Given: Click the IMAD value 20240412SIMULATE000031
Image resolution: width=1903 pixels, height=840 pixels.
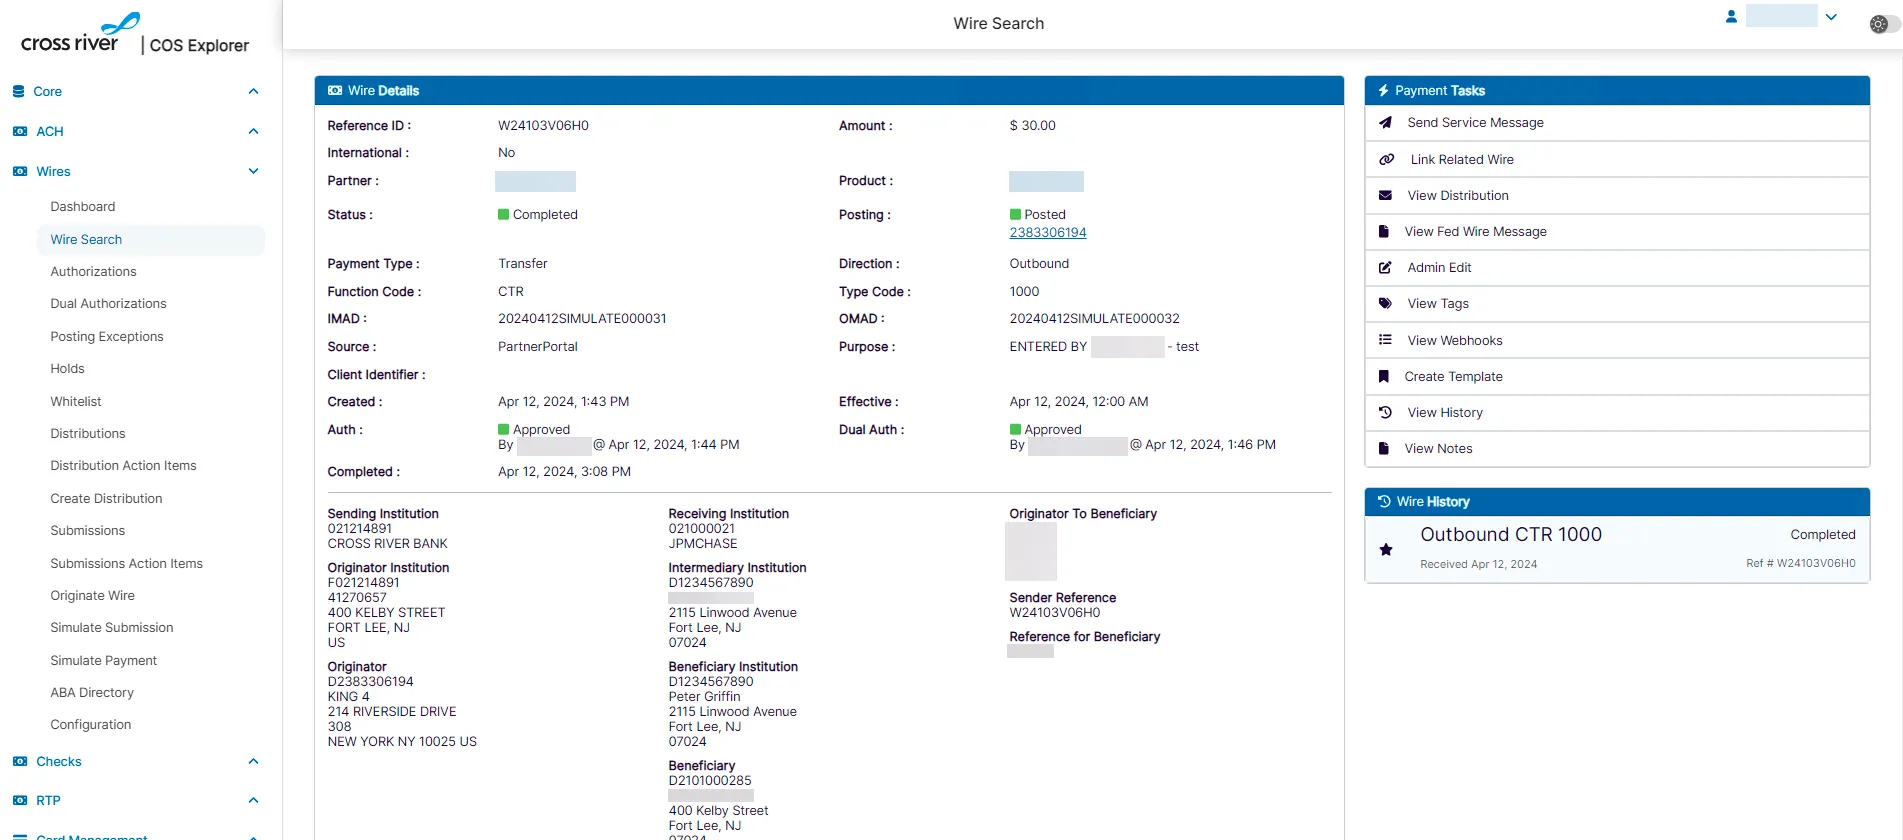Looking at the screenshot, I should coord(582,319).
